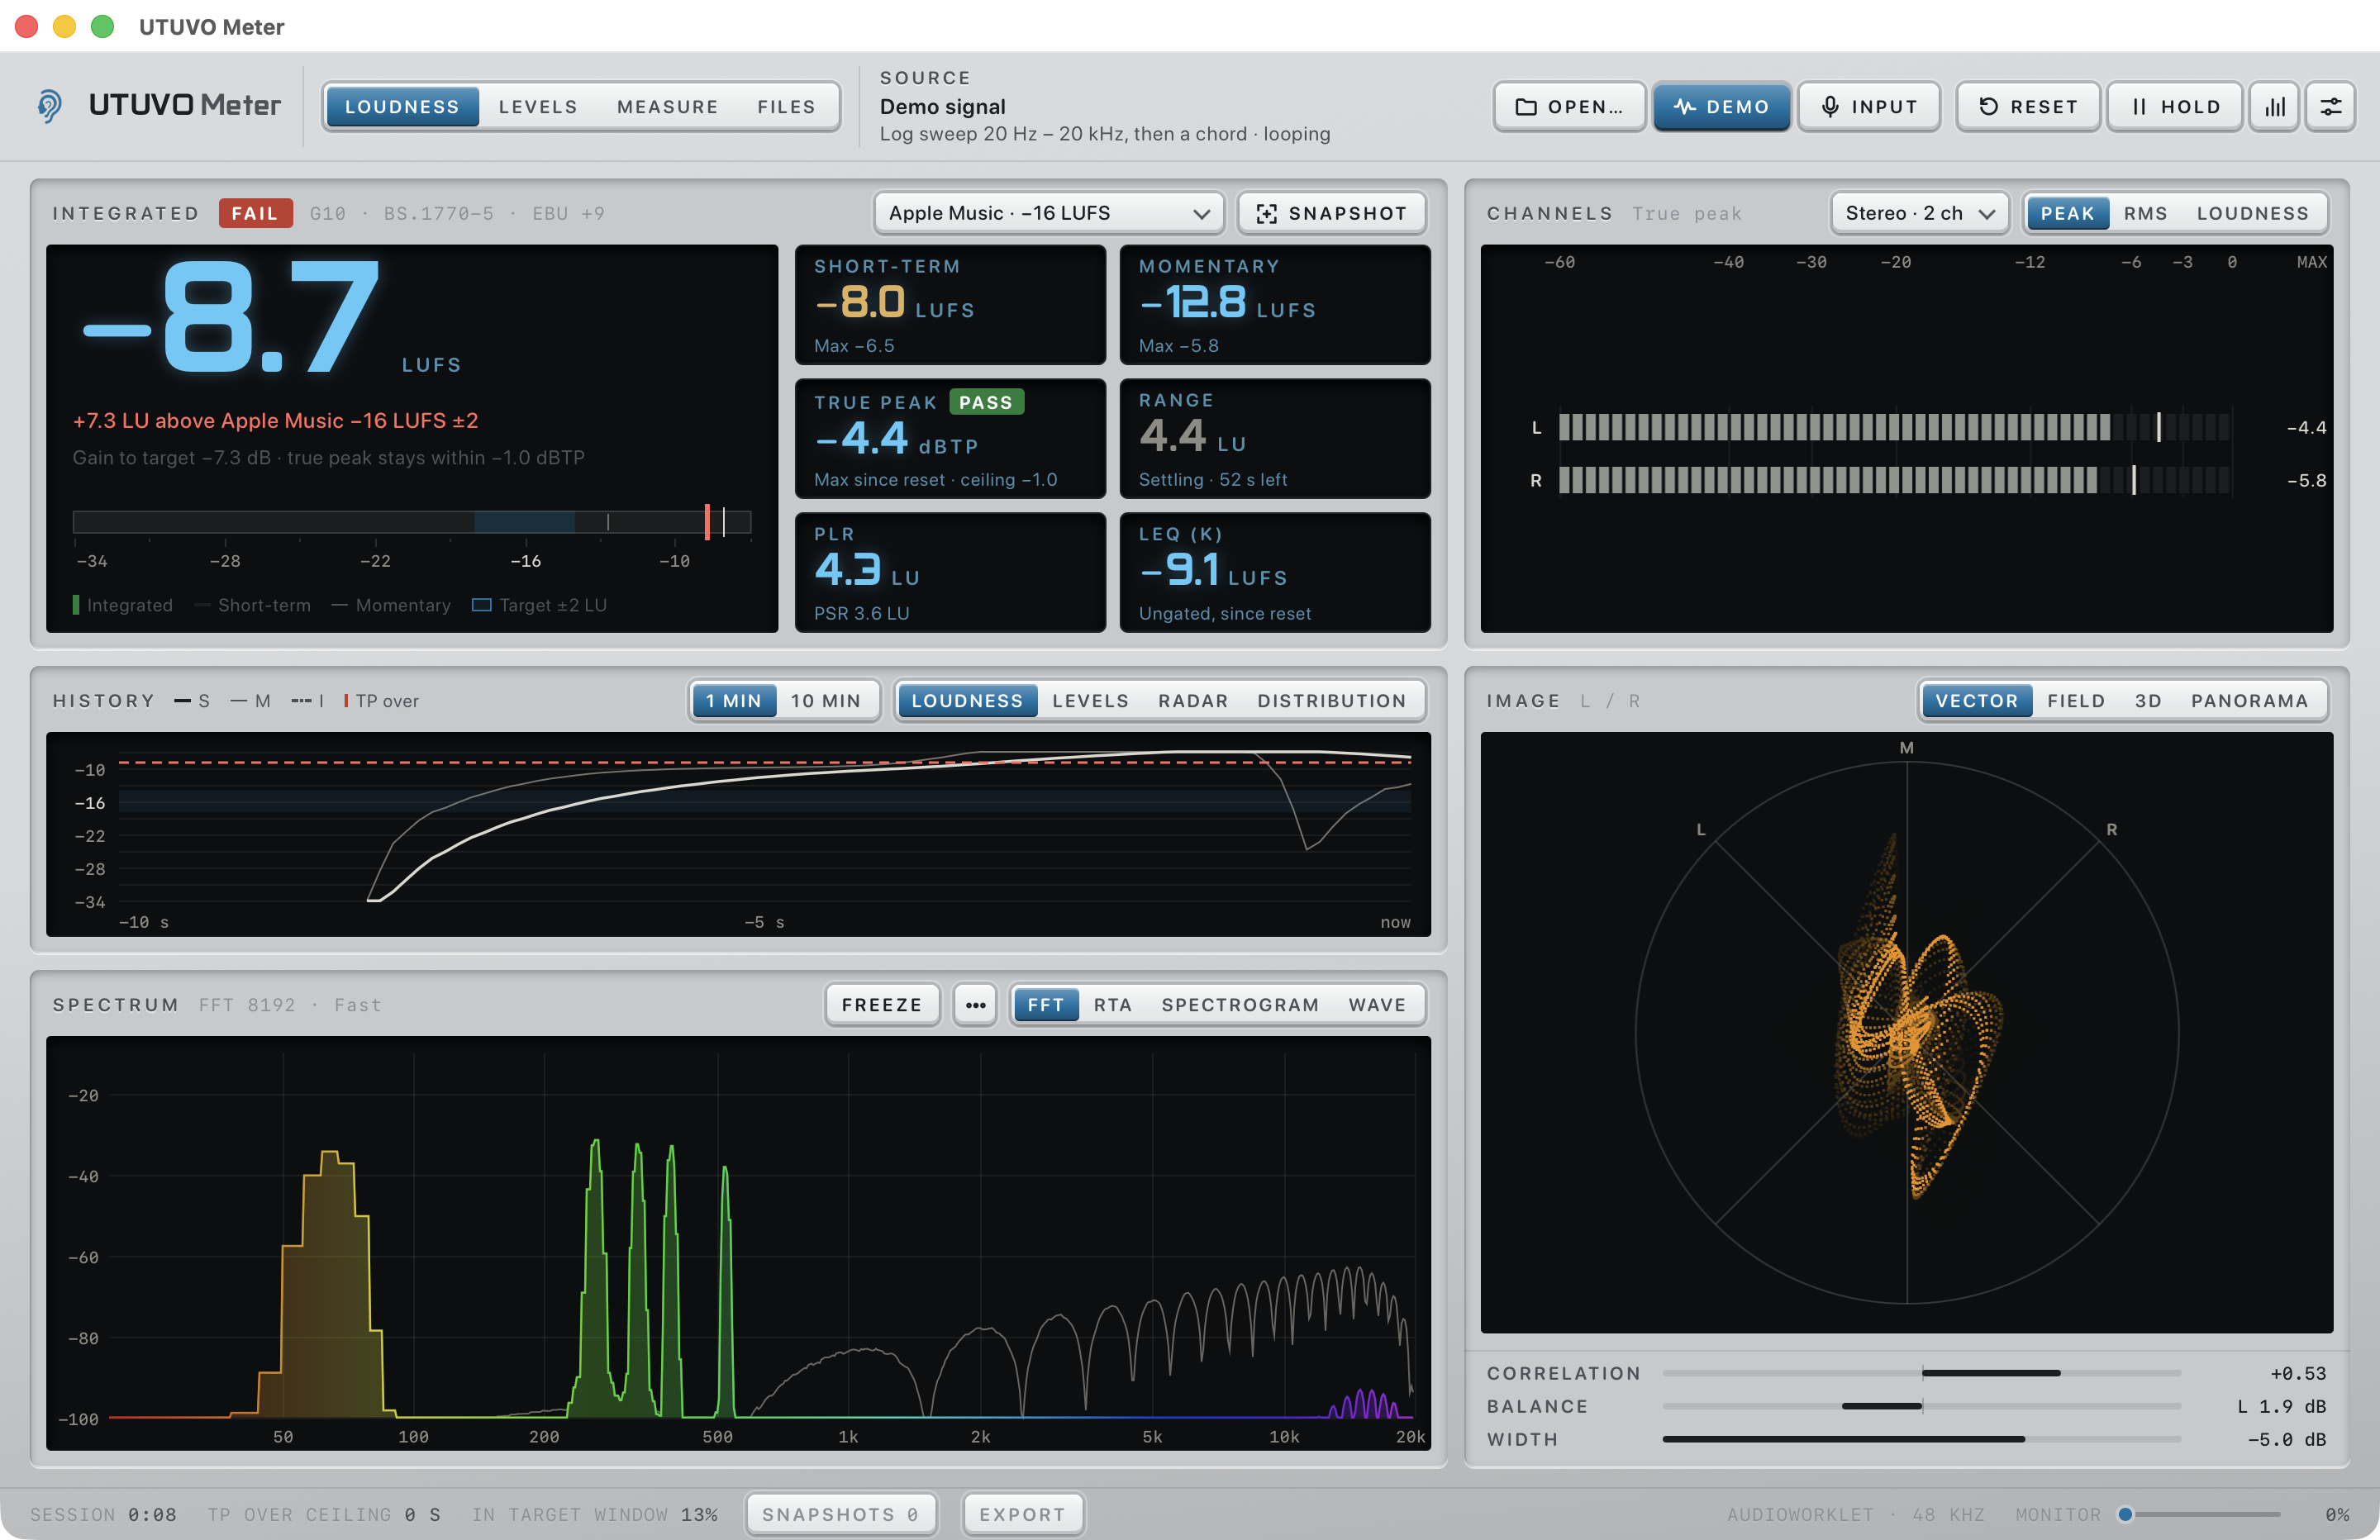The image size is (2380, 1540).
Task: Enable Peak channel metering mode
Action: [2067, 214]
